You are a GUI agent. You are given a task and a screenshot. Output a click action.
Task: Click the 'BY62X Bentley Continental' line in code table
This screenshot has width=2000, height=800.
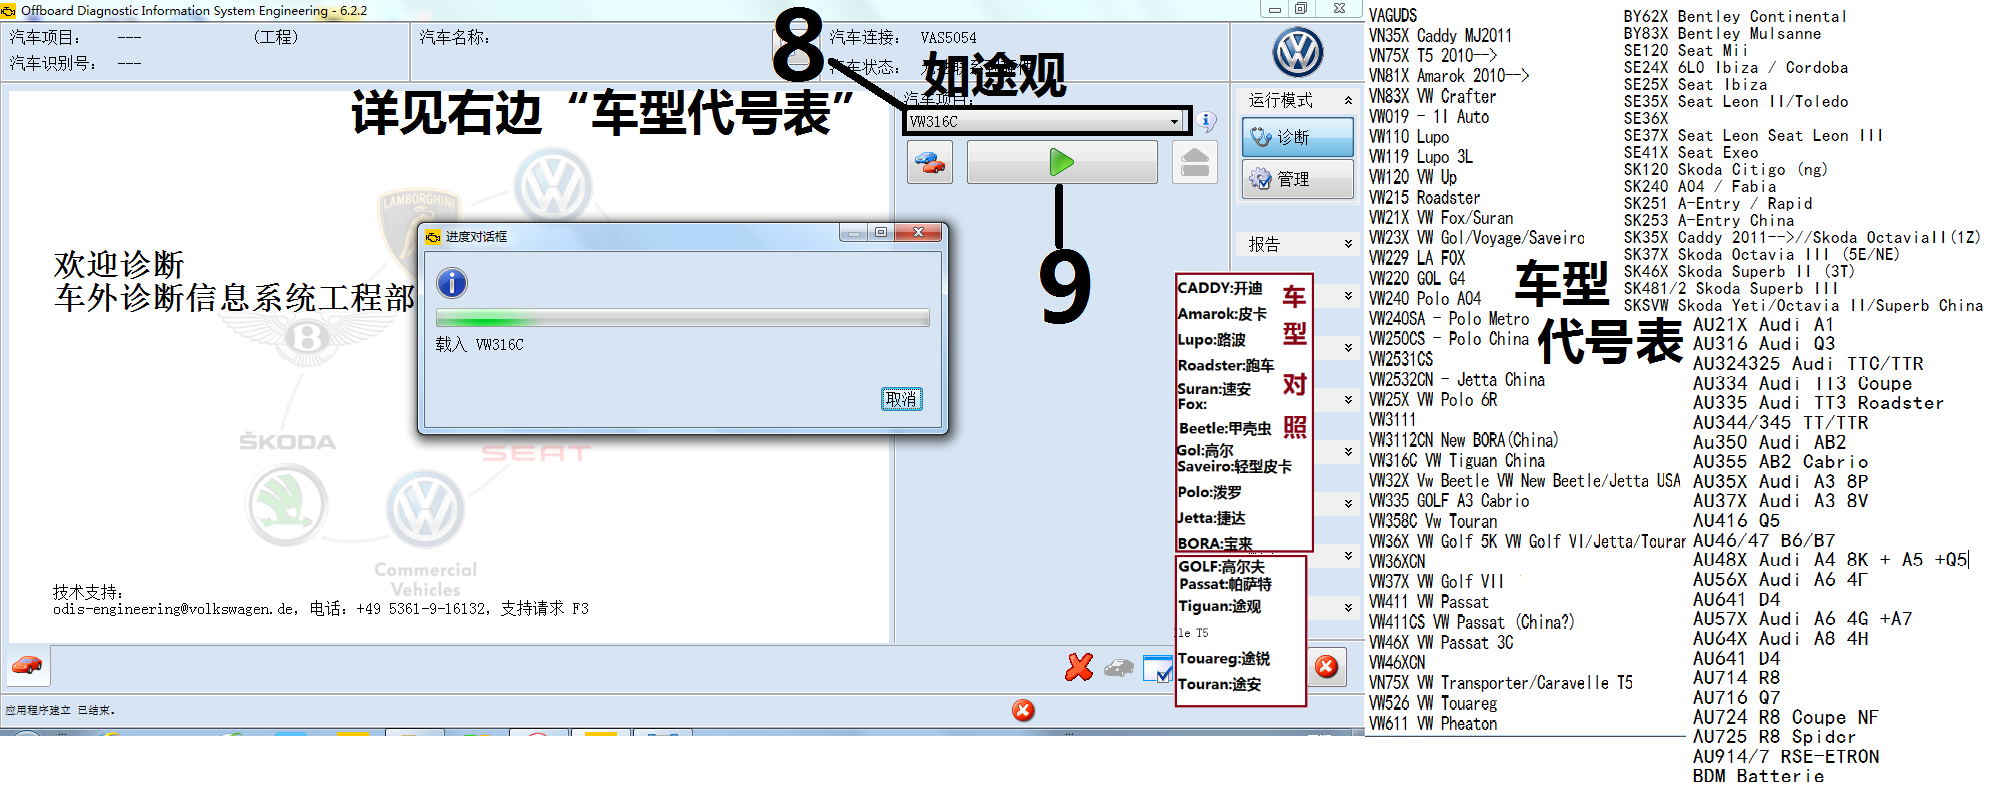[x=1735, y=16]
